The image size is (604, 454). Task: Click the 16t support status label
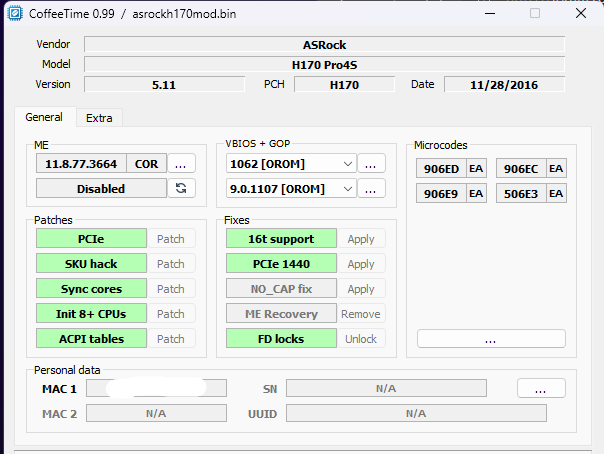(281, 239)
